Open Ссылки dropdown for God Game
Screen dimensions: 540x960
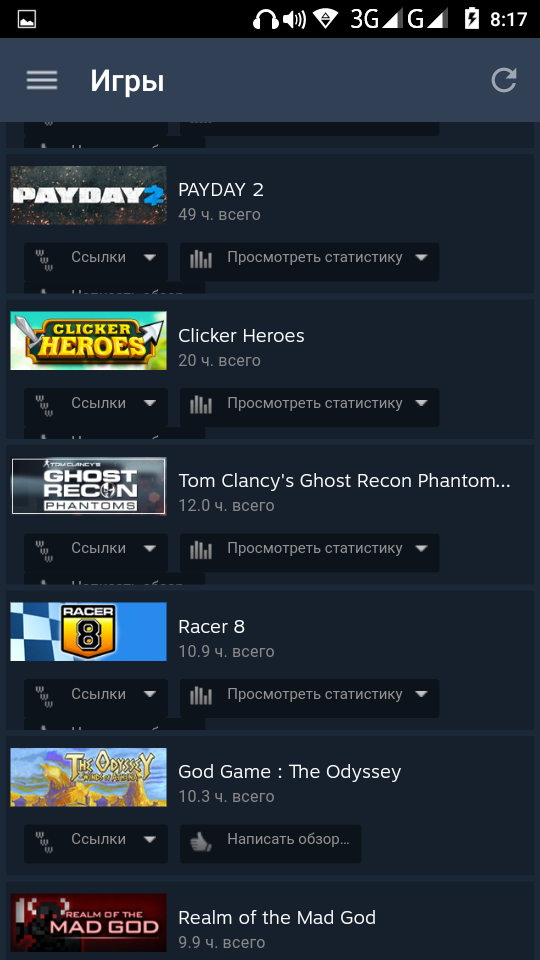click(x=96, y=843)
